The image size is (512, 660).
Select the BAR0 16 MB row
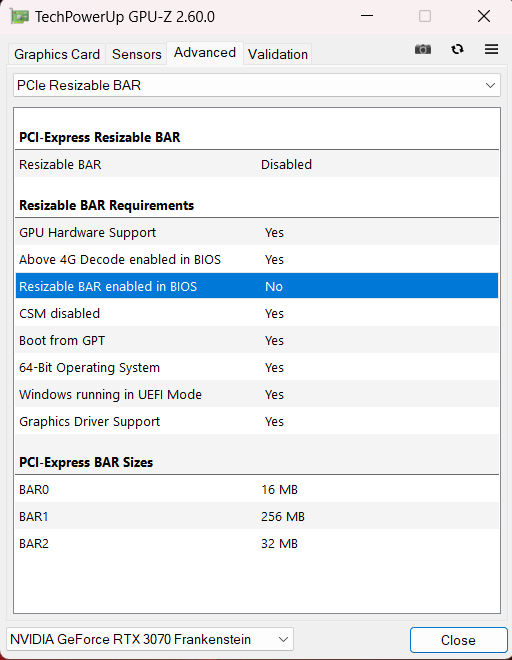coord(257,490)
